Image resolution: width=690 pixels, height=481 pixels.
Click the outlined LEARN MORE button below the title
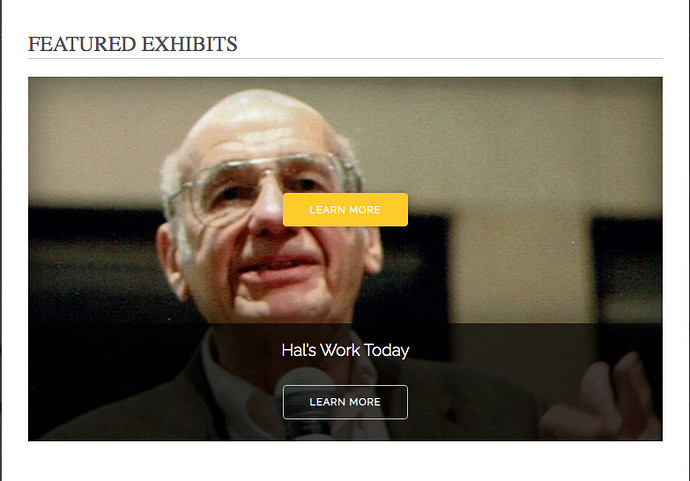(x=345, y=402)
